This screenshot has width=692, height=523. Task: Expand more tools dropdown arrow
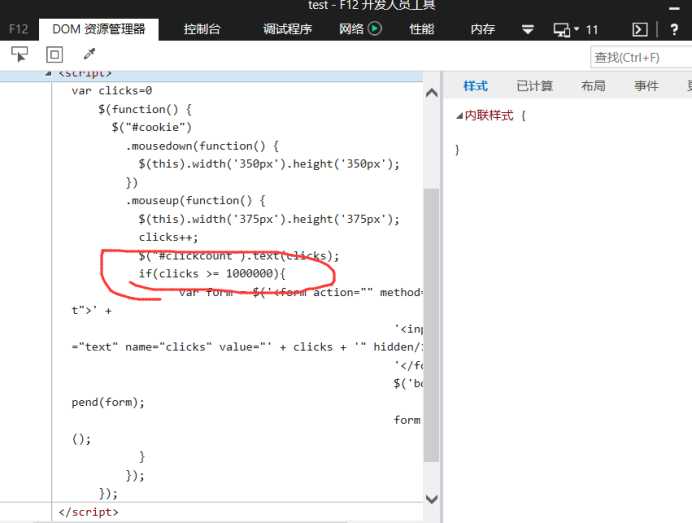pyautogui.click(x=527, y=30)
